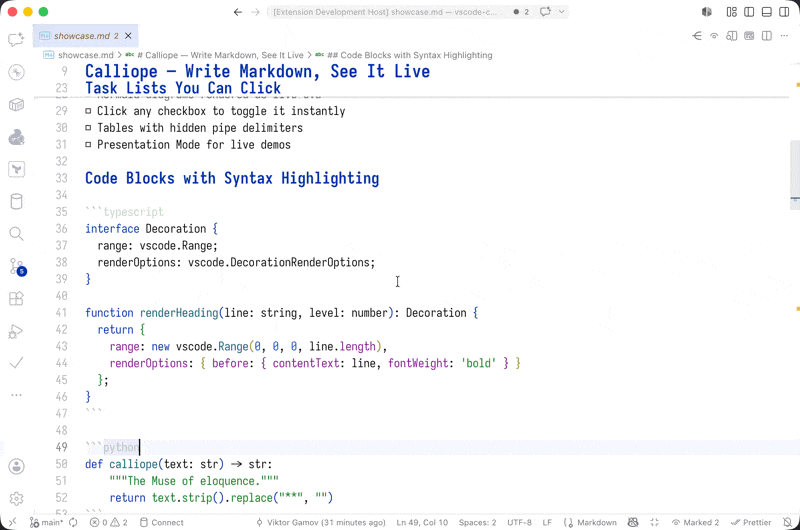Click sticky heading 'Calliope — Write Markdown, See It Live'

coord(258,71)
